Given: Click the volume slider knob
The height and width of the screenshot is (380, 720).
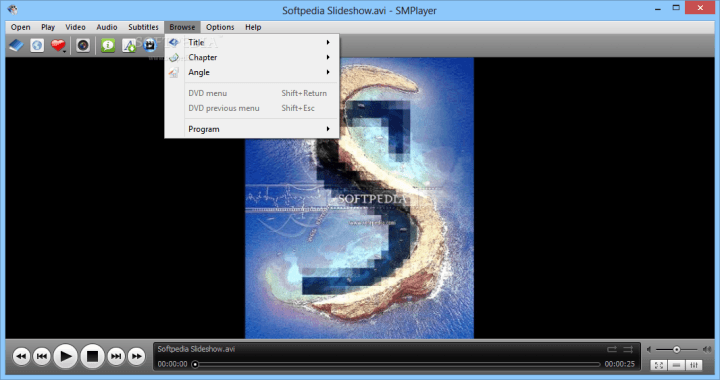Looking at the screenshot, I should [x=676, y=350].
